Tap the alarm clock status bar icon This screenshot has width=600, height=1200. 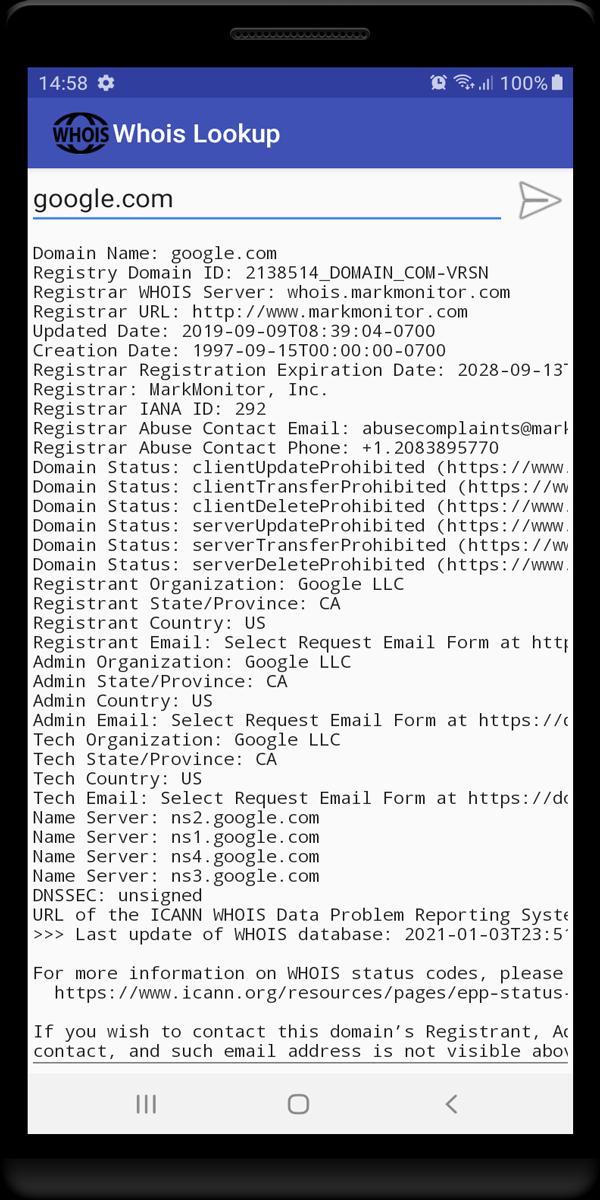pos(438,84)
